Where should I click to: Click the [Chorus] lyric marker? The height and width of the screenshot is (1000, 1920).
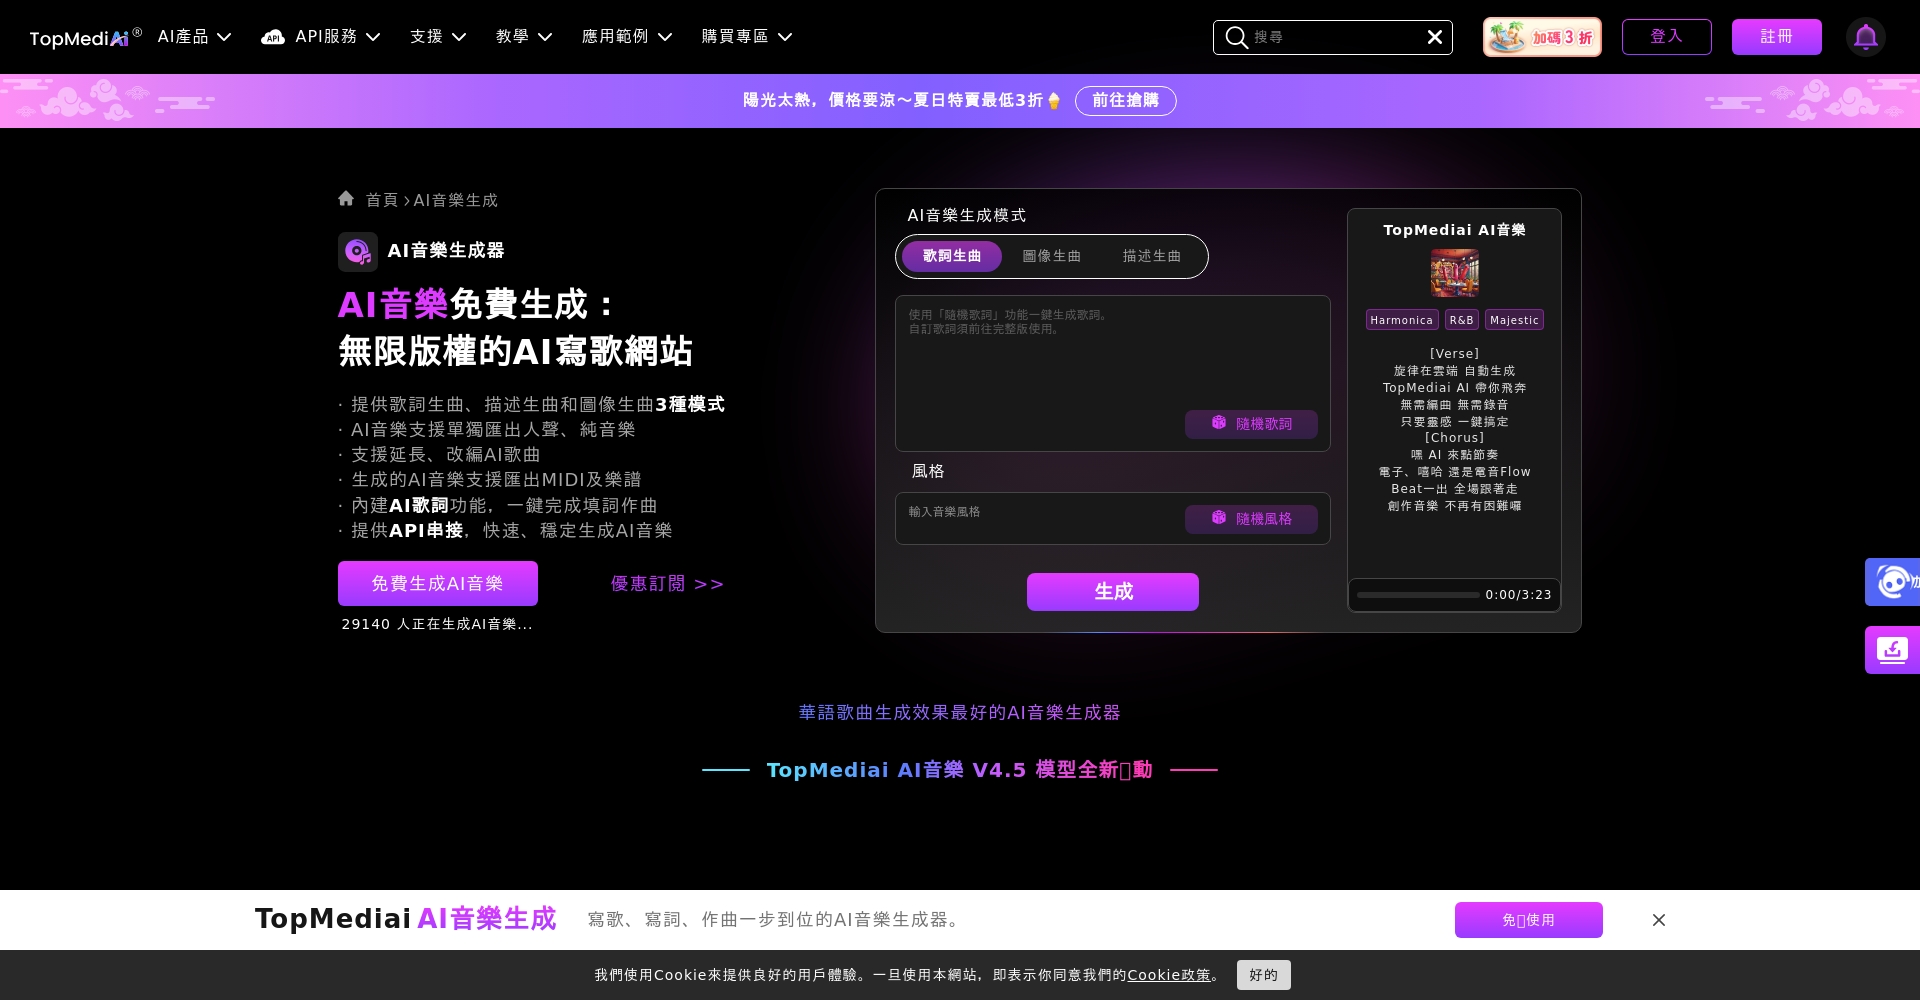[1455, 438]
